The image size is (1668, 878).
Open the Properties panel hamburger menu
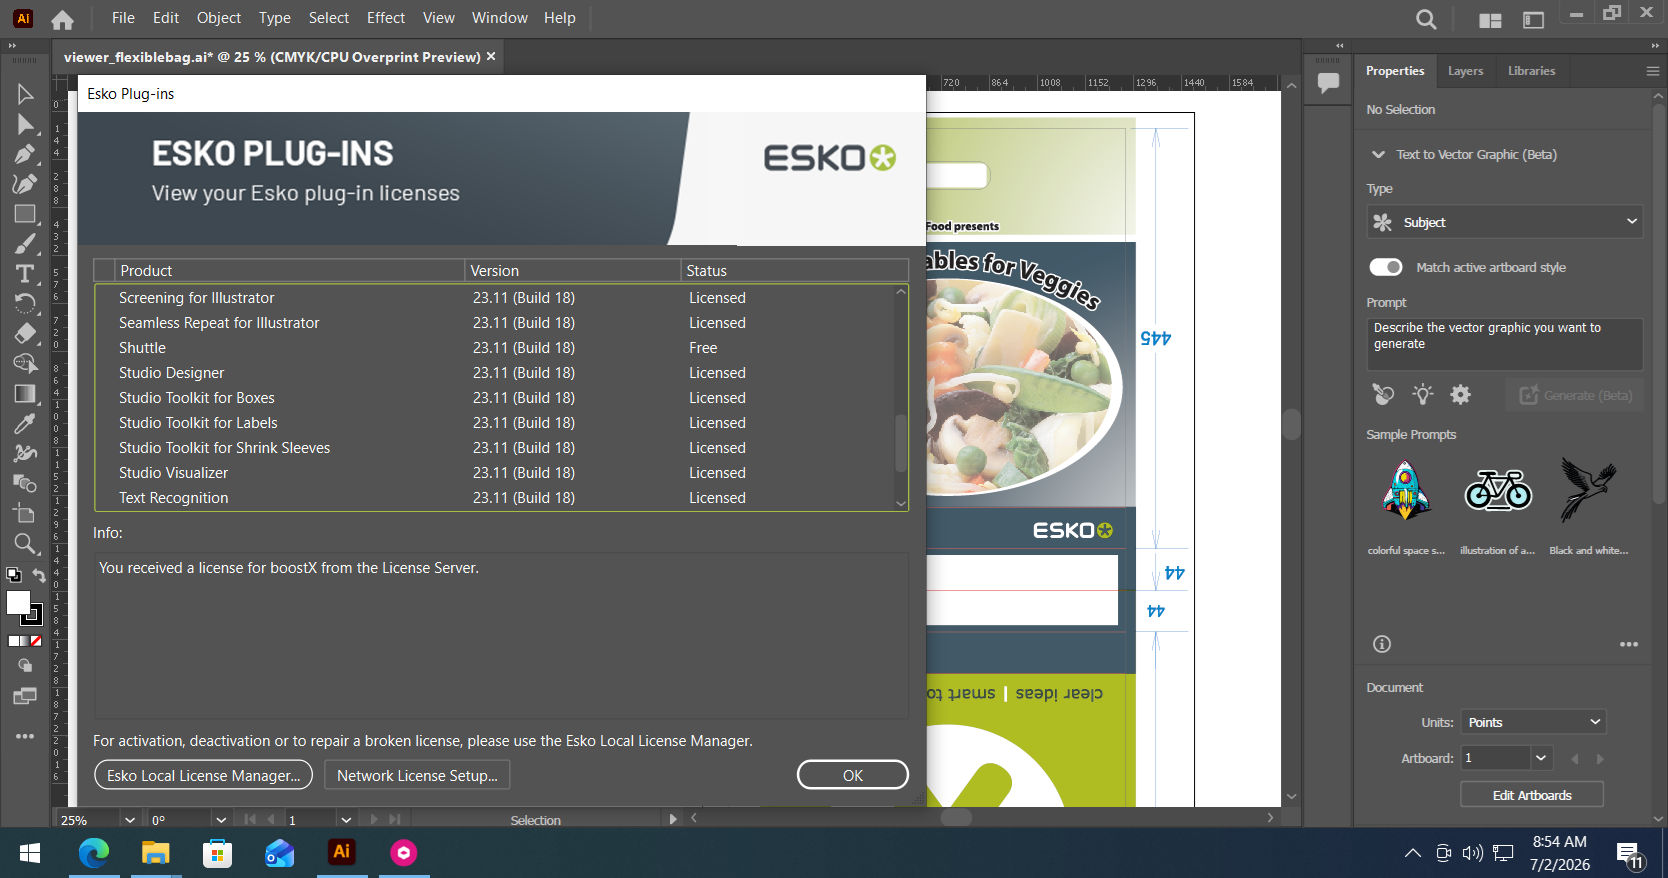coord(1652,71)
